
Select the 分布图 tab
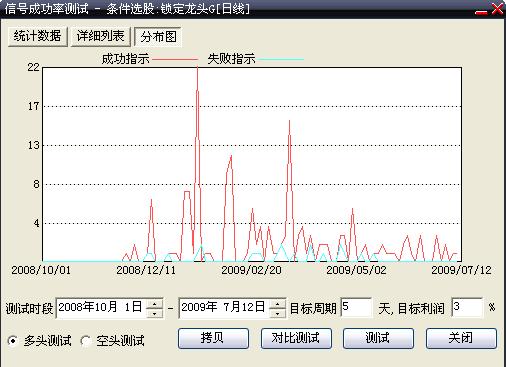tap(158, 37)
